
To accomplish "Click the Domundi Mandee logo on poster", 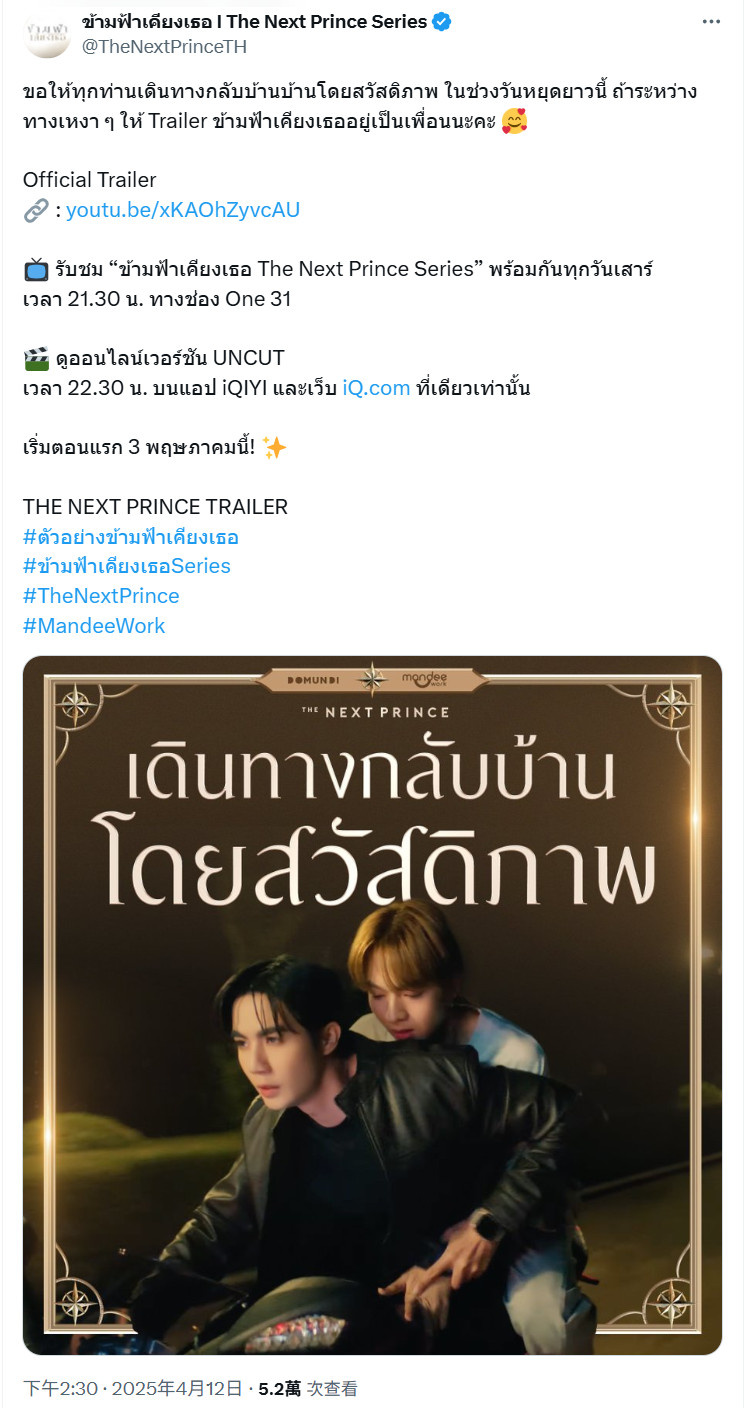I will [x=373, y=680].
